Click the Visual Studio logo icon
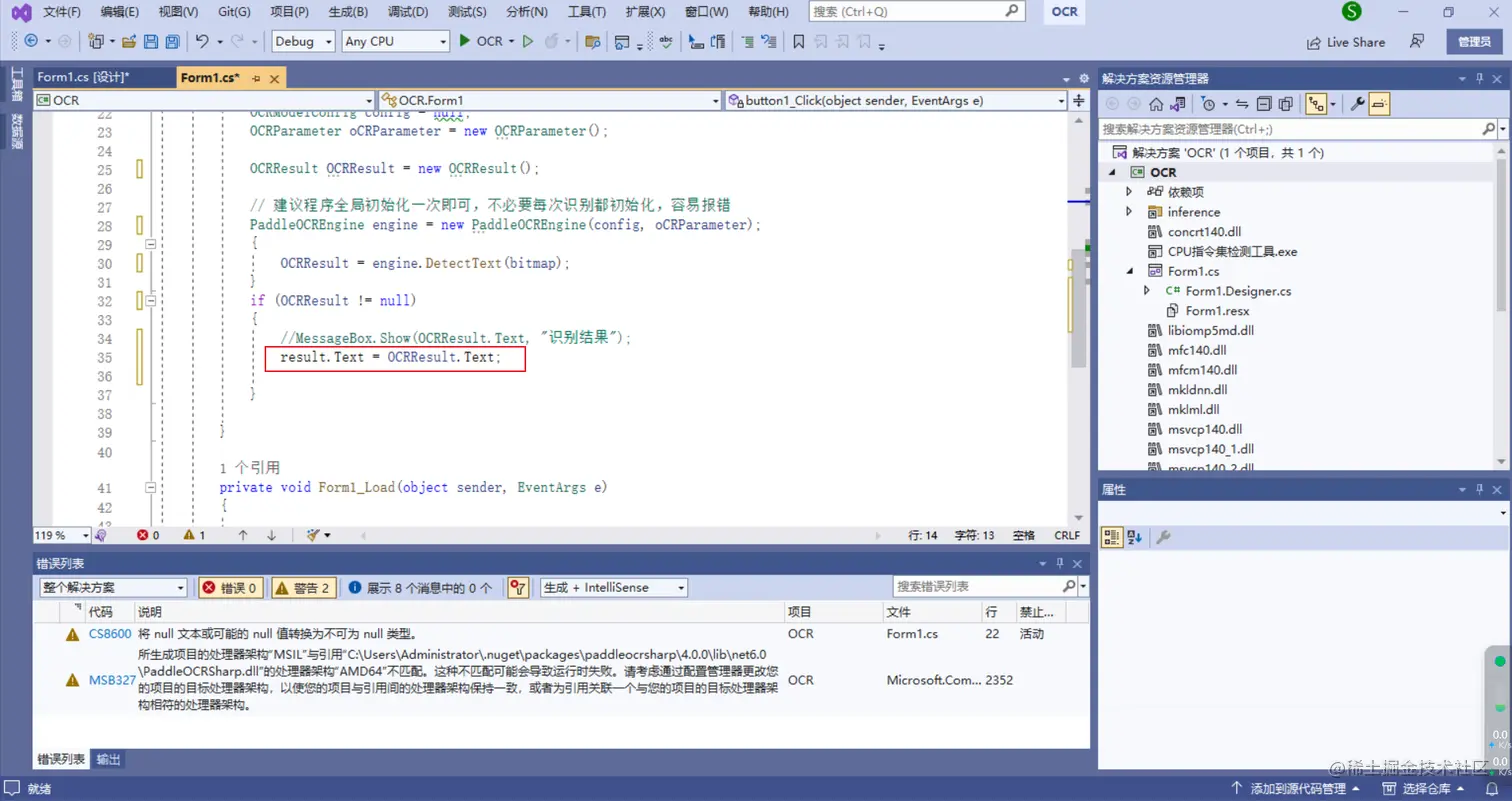Screen dimensions: 1512x801 [21, 12]
